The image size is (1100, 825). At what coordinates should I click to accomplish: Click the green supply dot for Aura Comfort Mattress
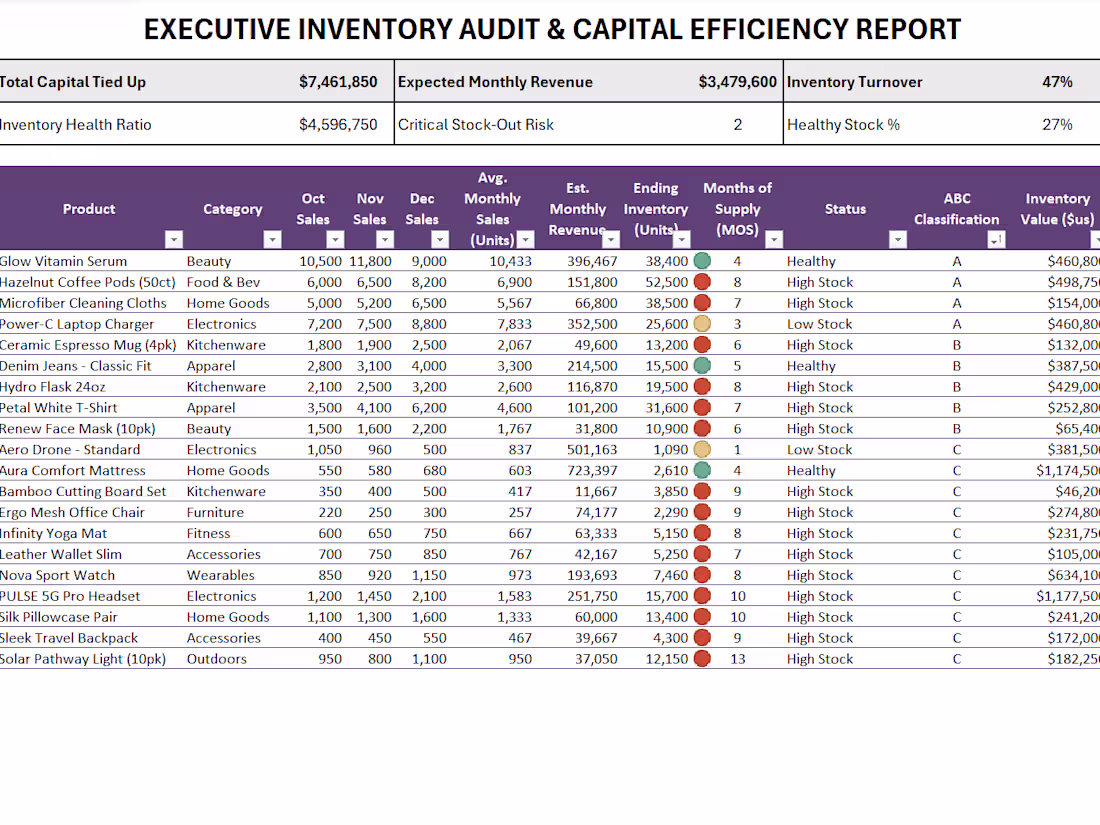702,470
